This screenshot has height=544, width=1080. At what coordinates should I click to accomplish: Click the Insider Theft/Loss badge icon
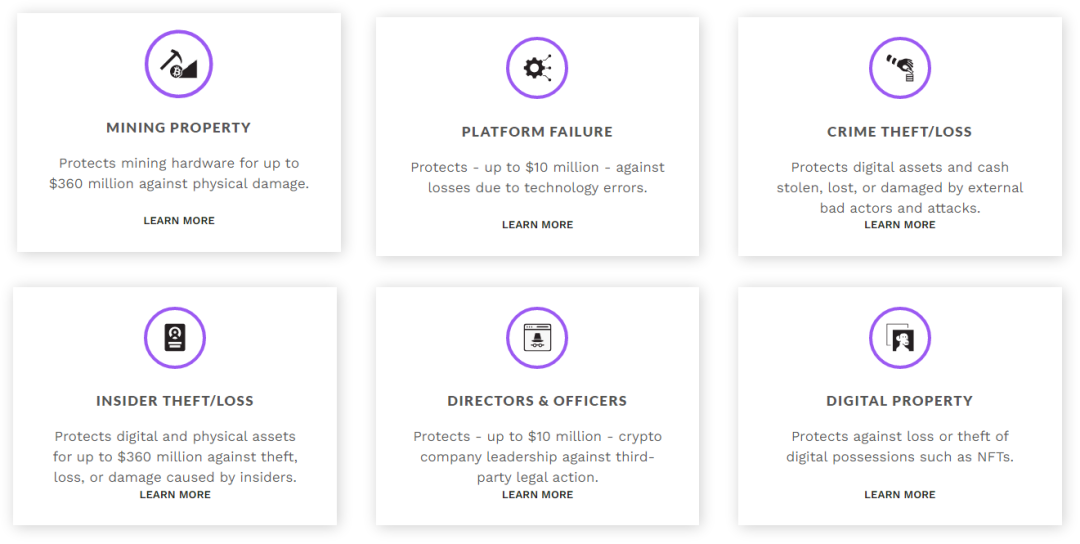click(175, 337)
